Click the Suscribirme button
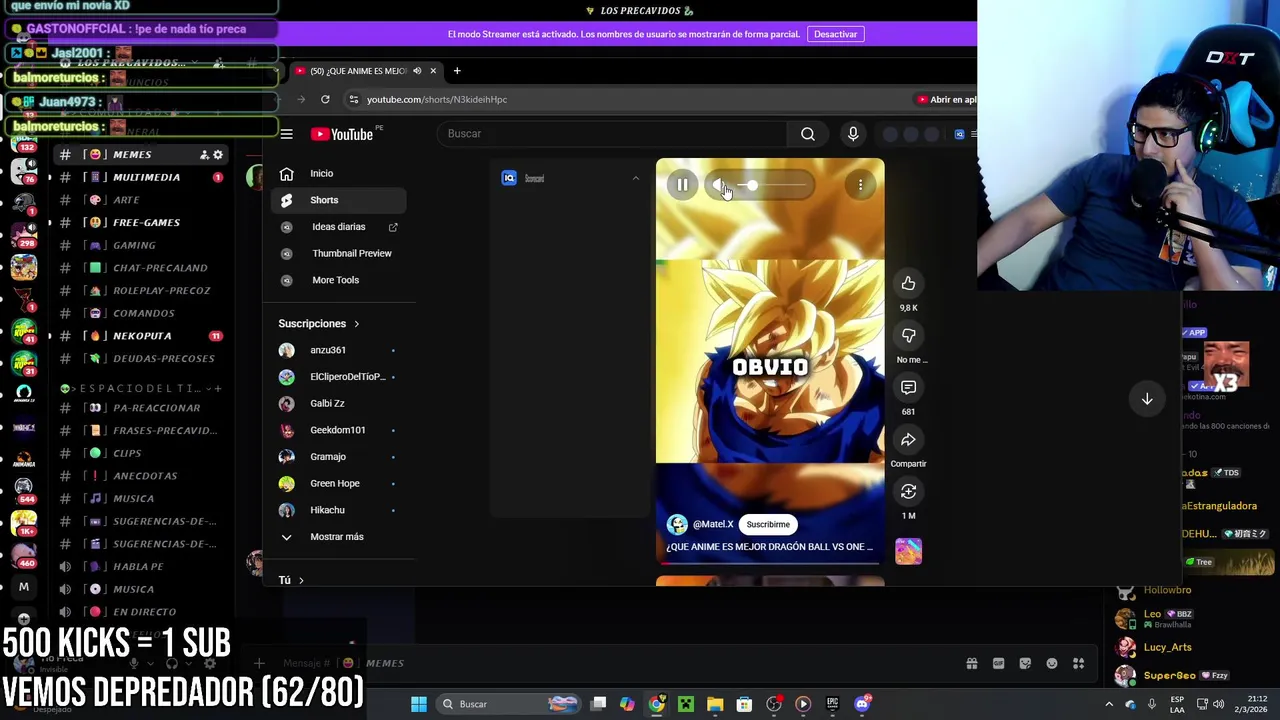This screenshot has height=720, width=1280. [x=768, y=524]
